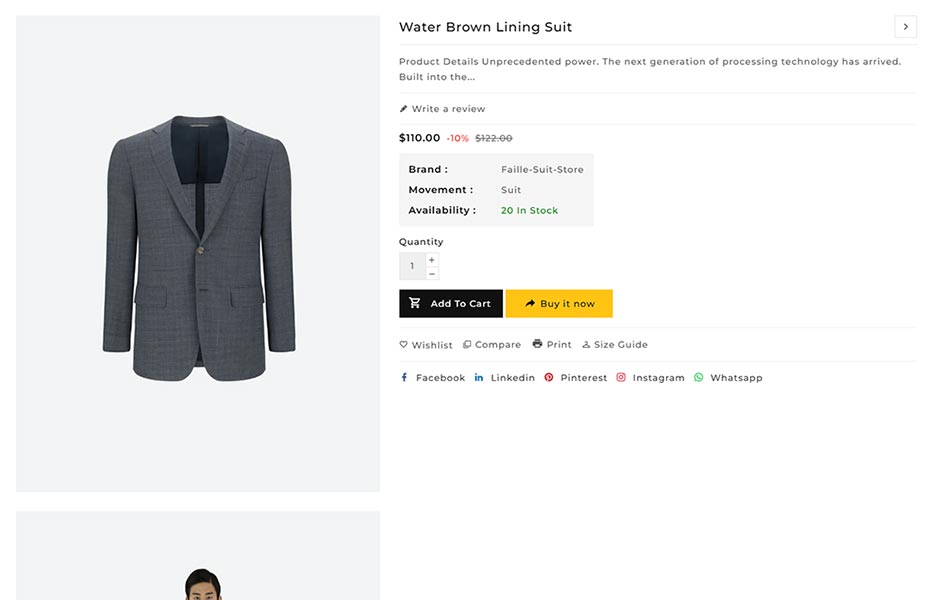Click the Pinterest share icon
Image resolution: width=930 pixels, height=600 pixels.
pyautogui.click(x=549, y=378)
